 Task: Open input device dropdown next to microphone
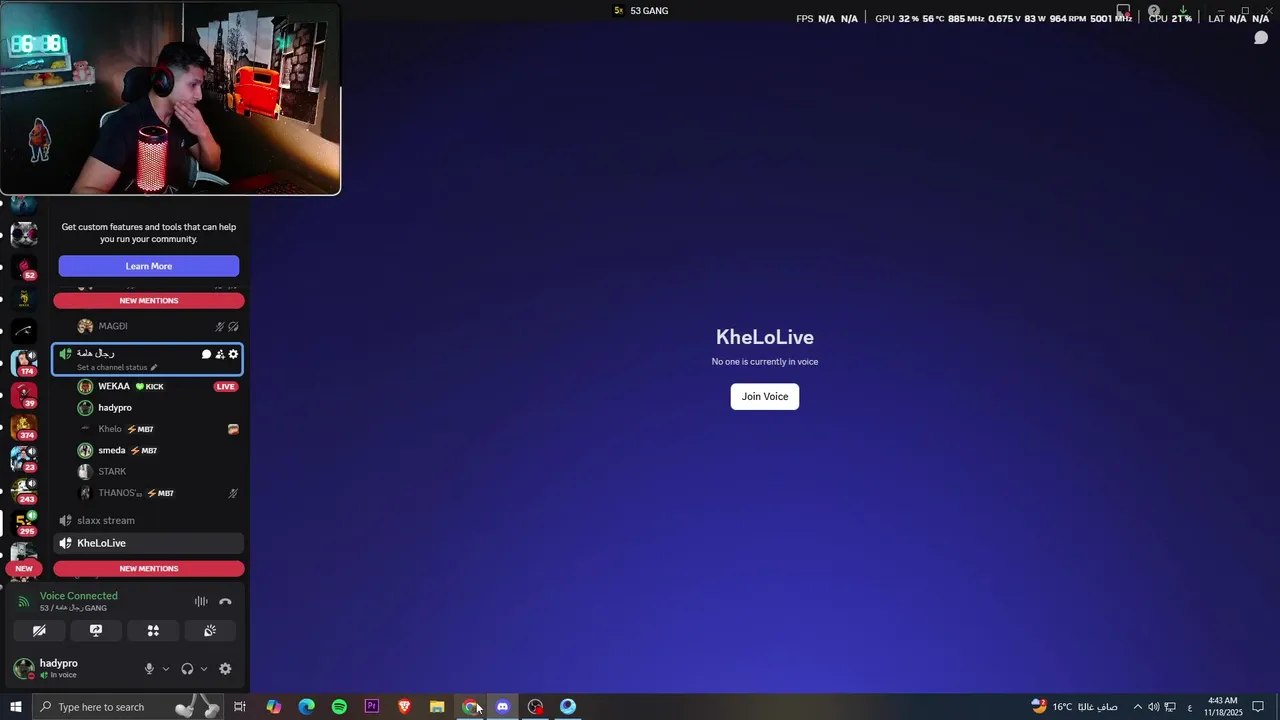click(166, 669)
